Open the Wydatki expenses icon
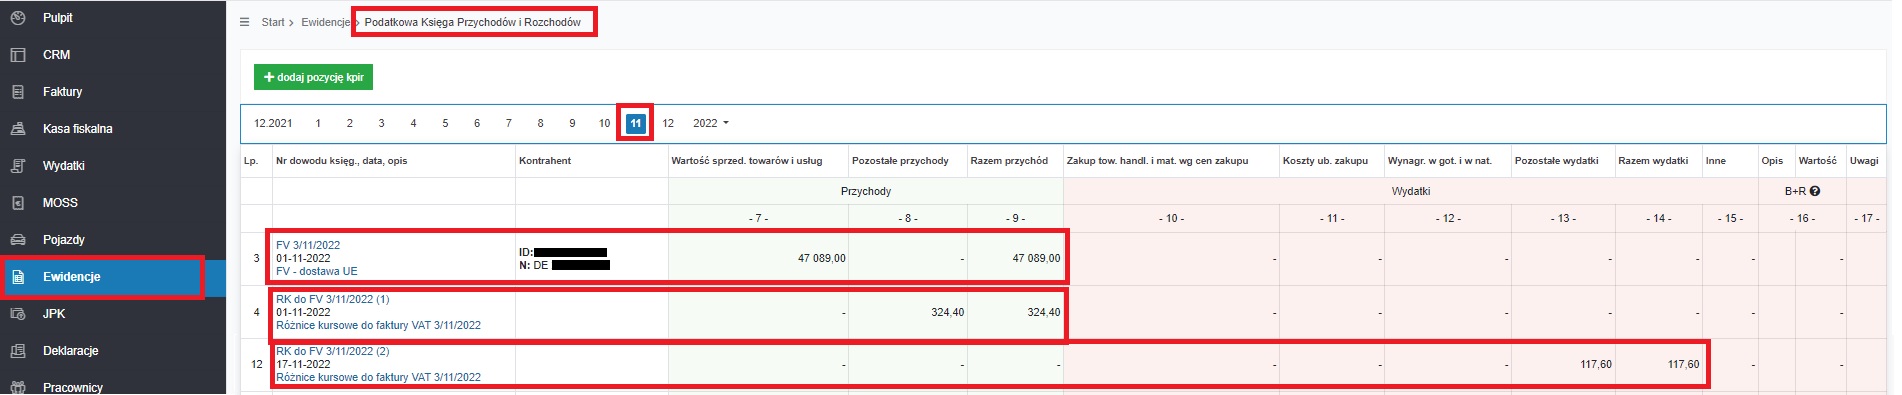 coord(17,166)
